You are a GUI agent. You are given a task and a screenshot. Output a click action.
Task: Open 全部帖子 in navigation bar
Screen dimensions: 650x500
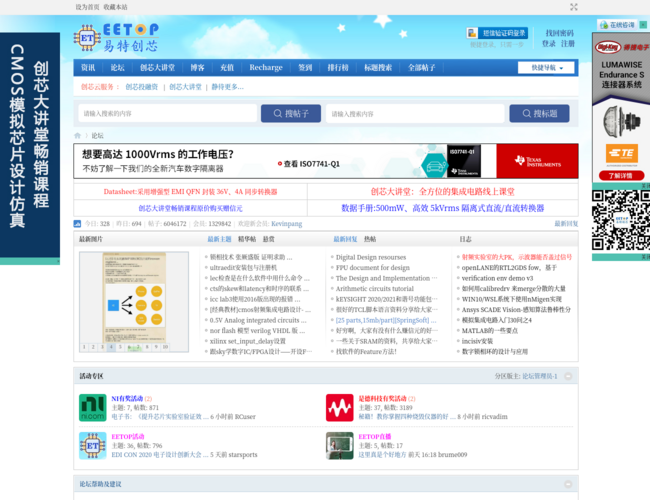pyautogui.click(x=422, y=68)
